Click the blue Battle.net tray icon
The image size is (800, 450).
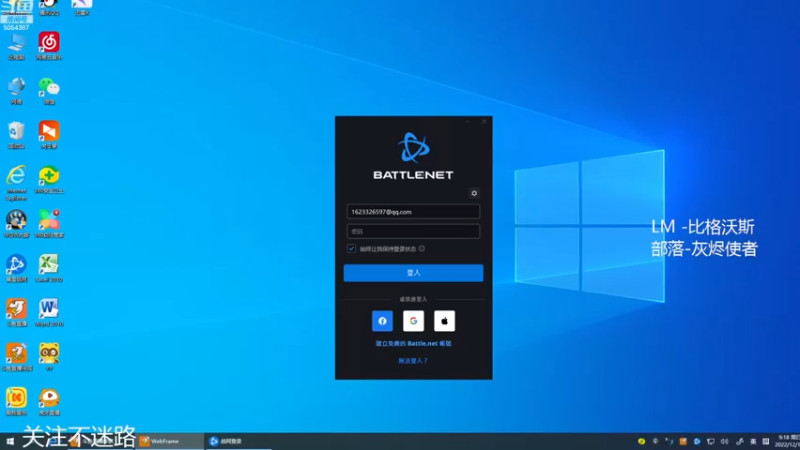coord(696,441)
